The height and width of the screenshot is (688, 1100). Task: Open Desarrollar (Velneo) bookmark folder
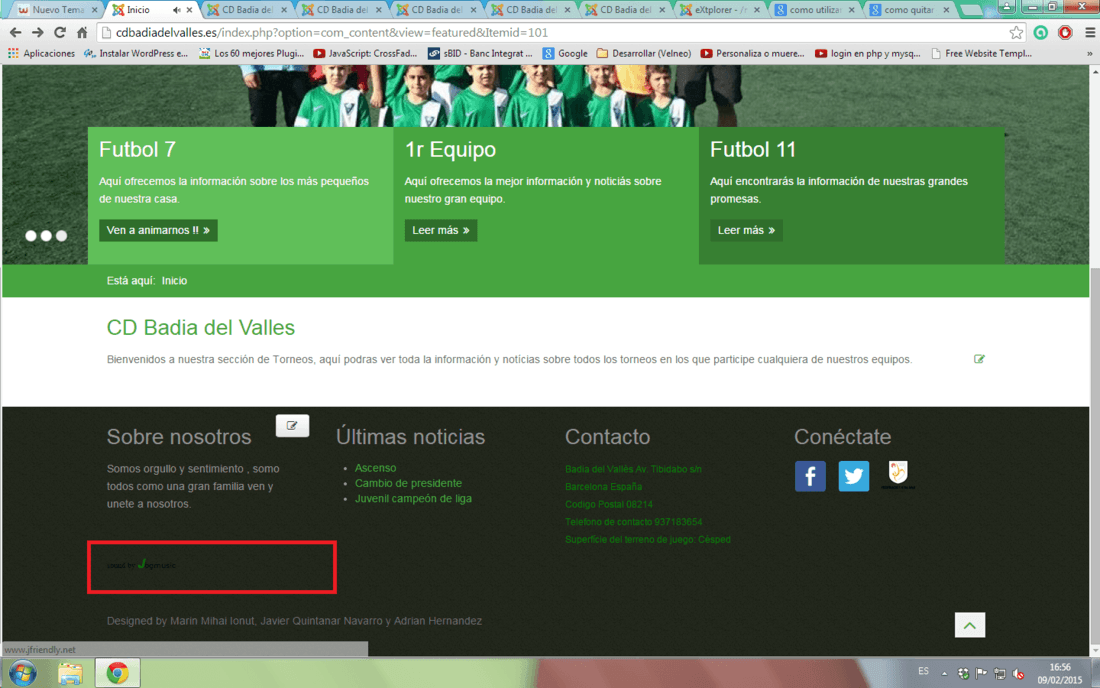(x=644, y=53)
